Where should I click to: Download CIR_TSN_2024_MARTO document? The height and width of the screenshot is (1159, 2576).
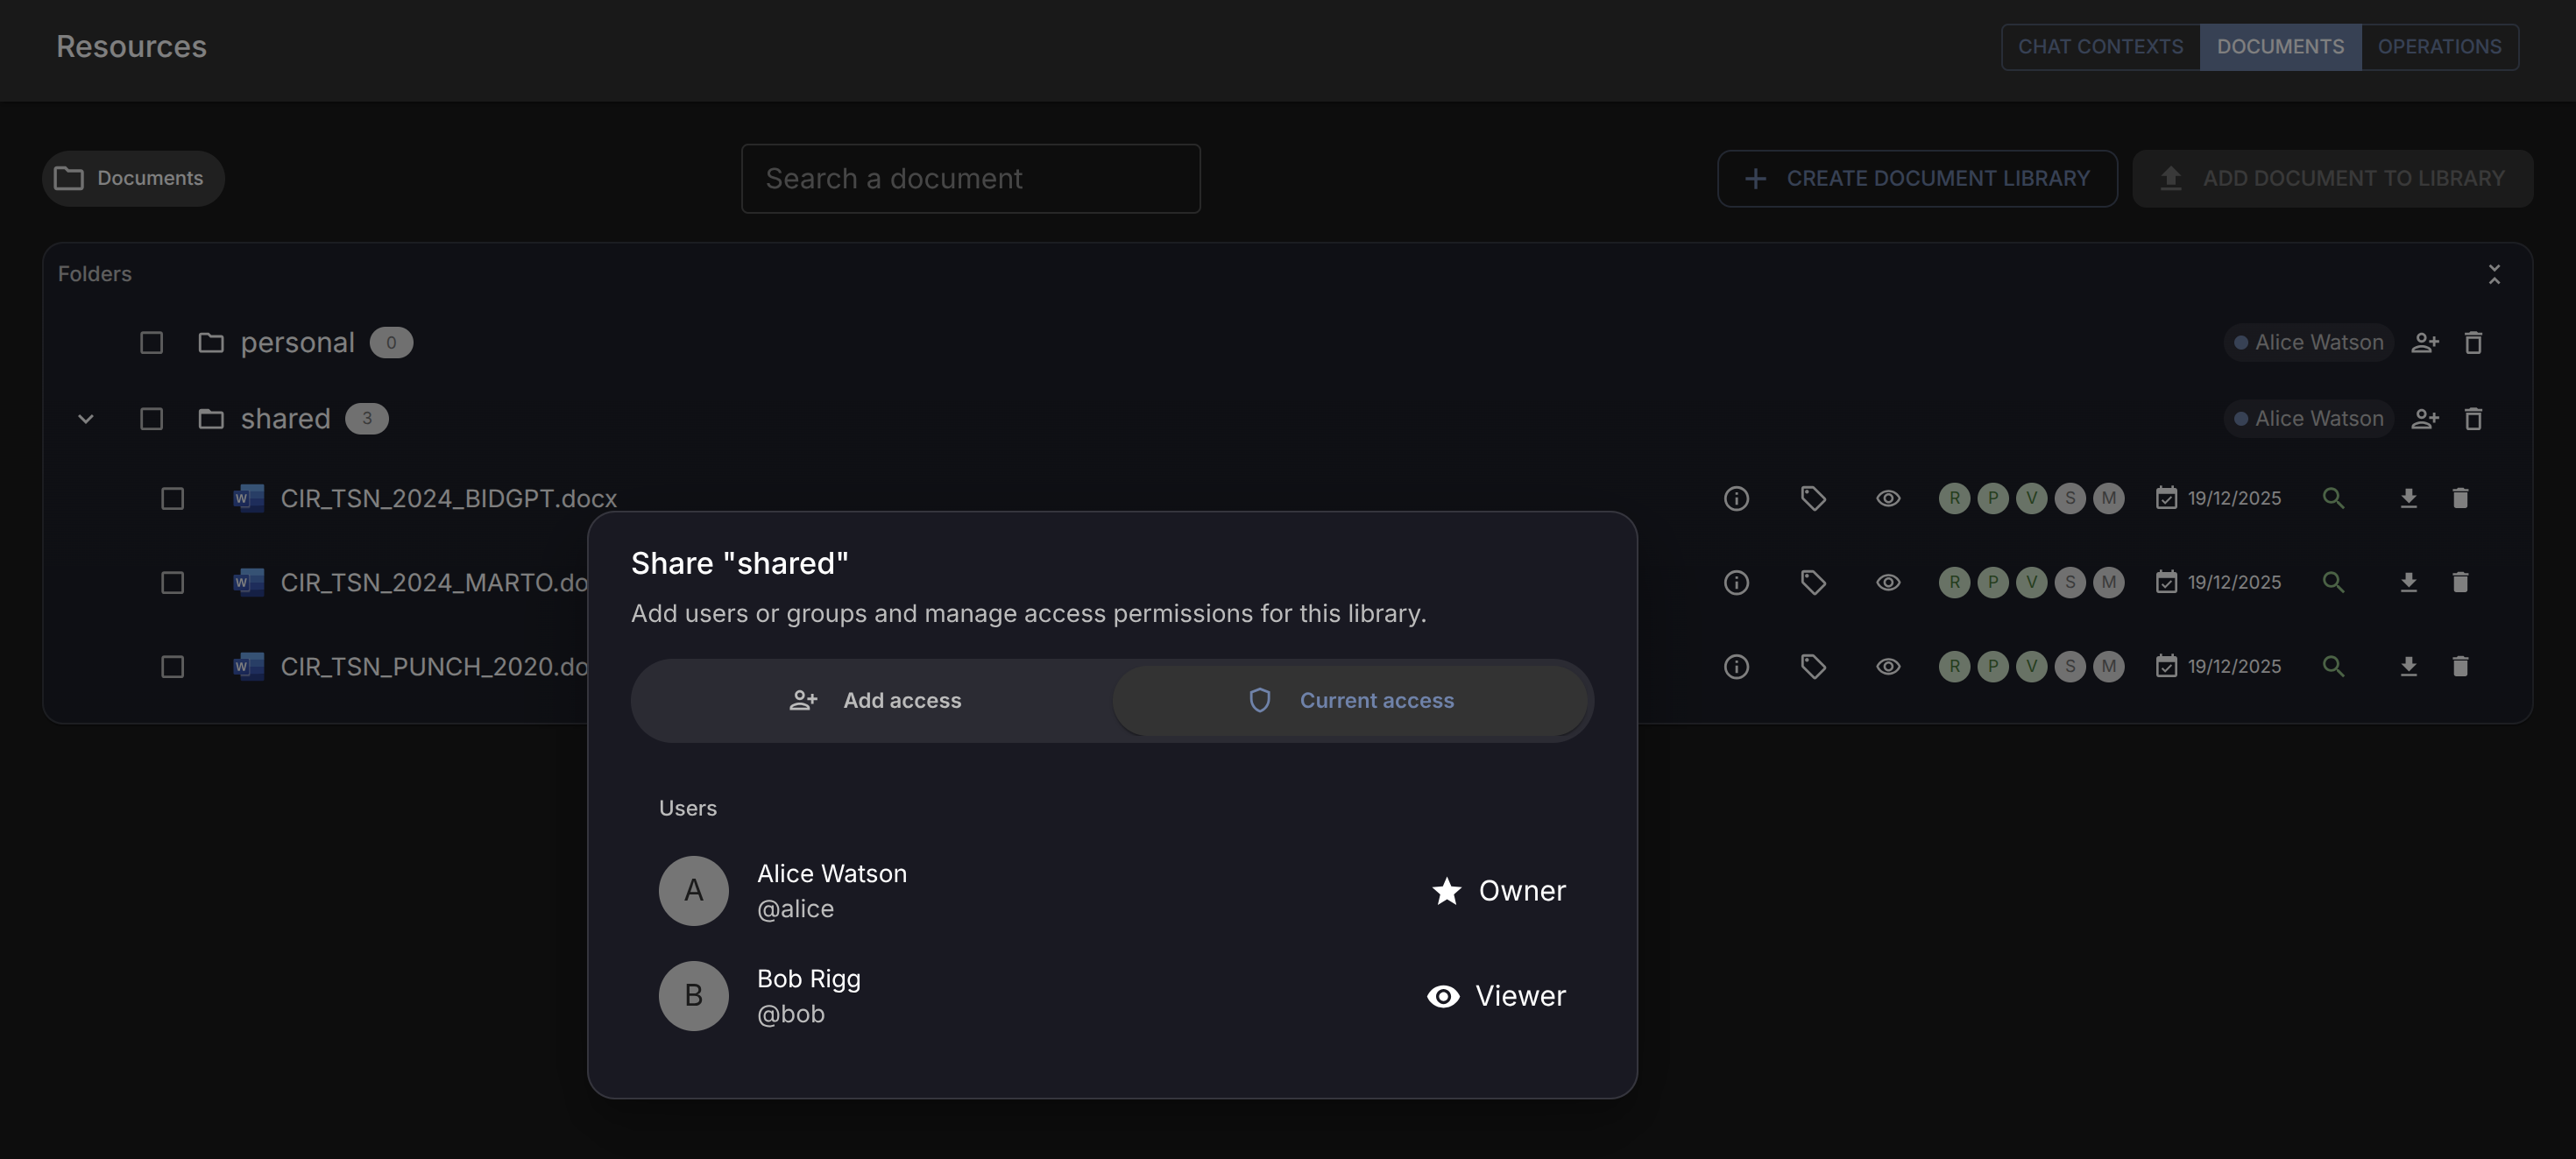[2408, 582]
